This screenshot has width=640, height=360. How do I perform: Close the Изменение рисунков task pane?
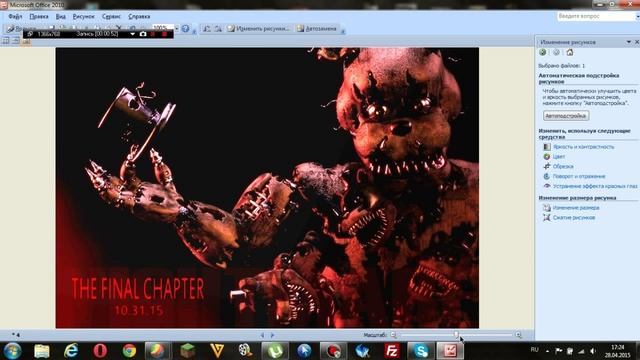coord(636,42)
